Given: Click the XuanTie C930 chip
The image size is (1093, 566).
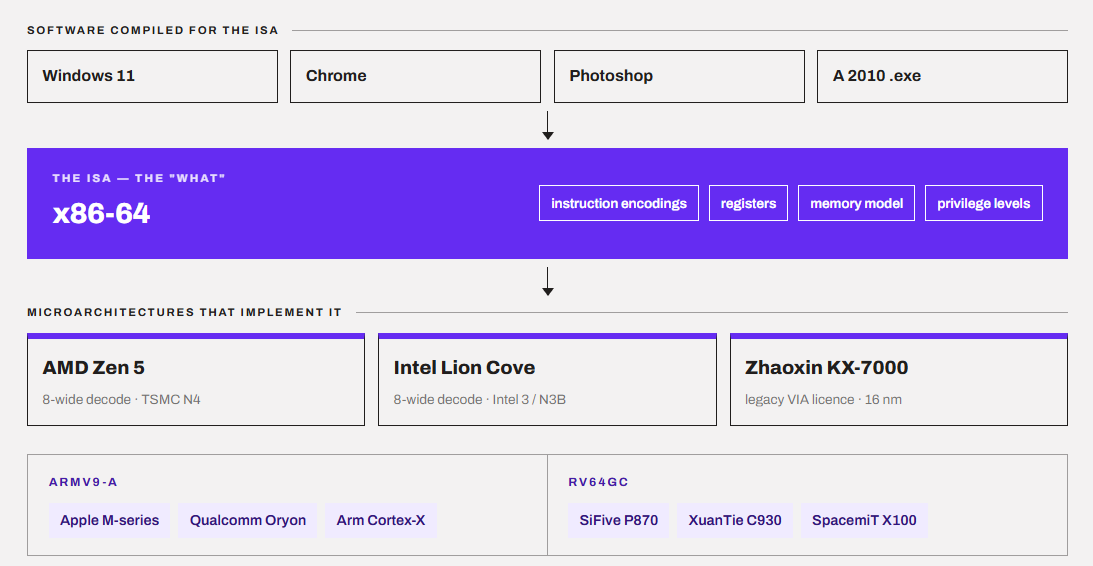Looking at the screenshot, I should (x=735, y=521).
